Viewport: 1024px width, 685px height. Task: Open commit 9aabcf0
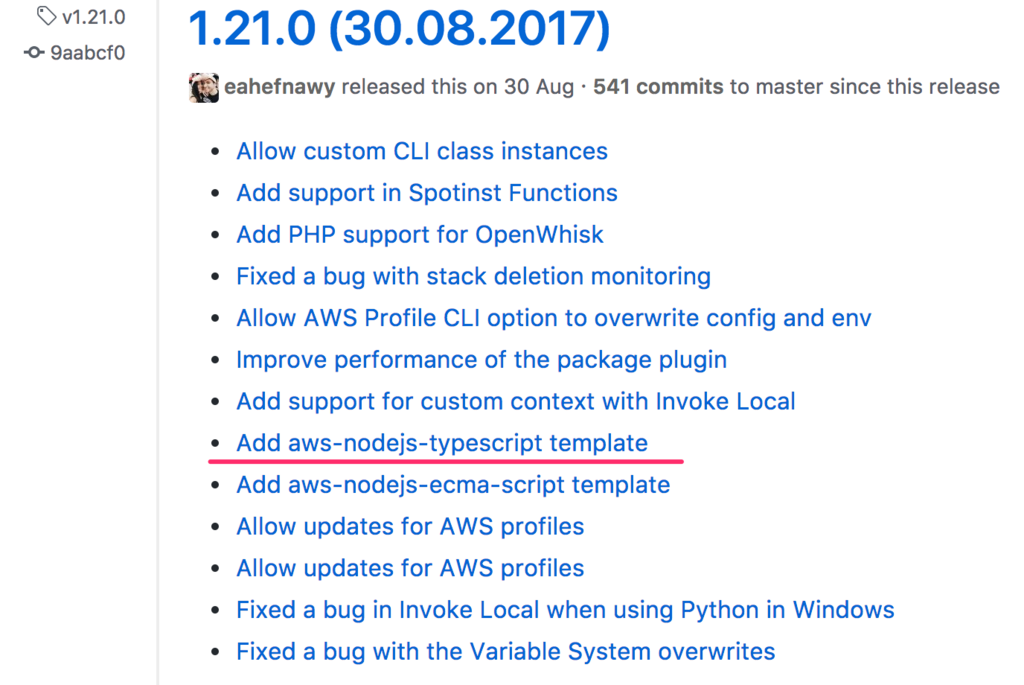[x=87, y=53]
